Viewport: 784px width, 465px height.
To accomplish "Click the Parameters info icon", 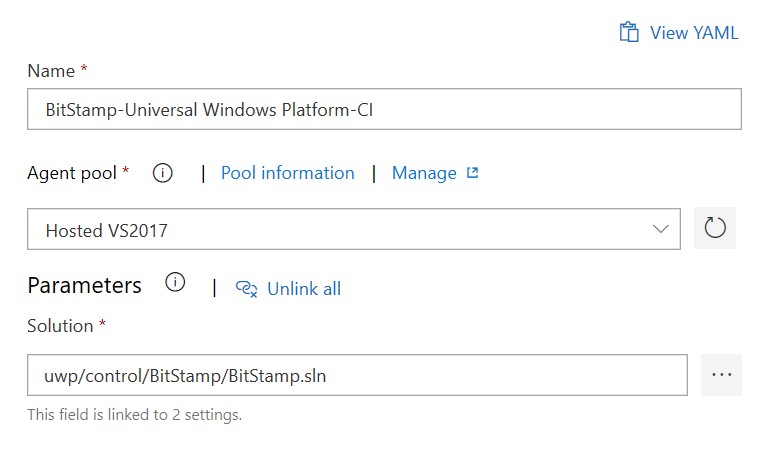I will point(176,284).
